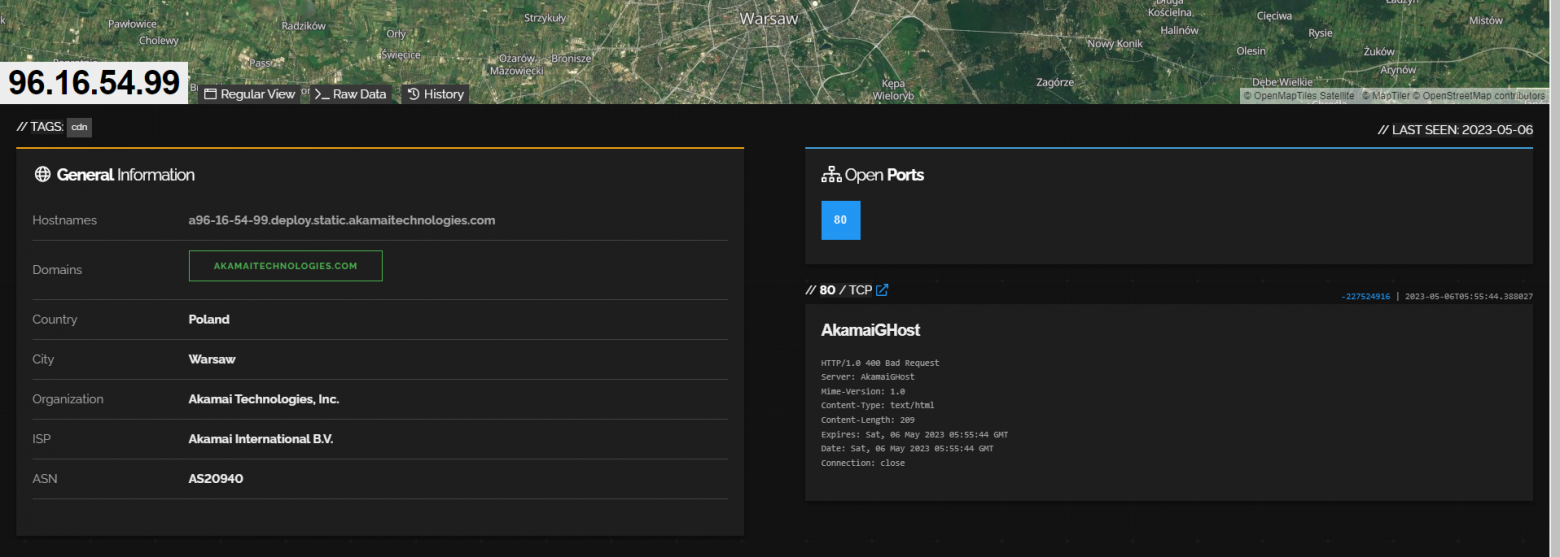Image resolution: width=1560 pixels, height=557 pixels.
Task: Select the City value Warsaw
Action: (x=212, y=359)
